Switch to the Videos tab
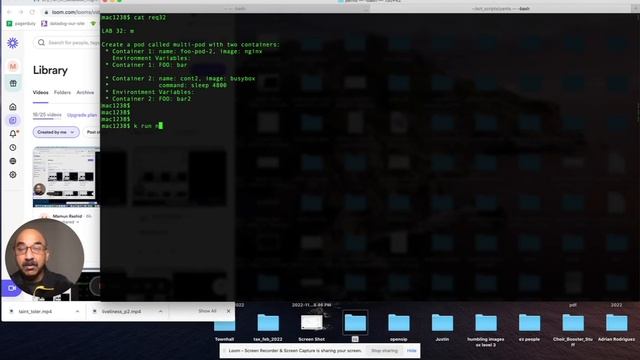Viewport: 640px width, 360px height. click(40, 93)
